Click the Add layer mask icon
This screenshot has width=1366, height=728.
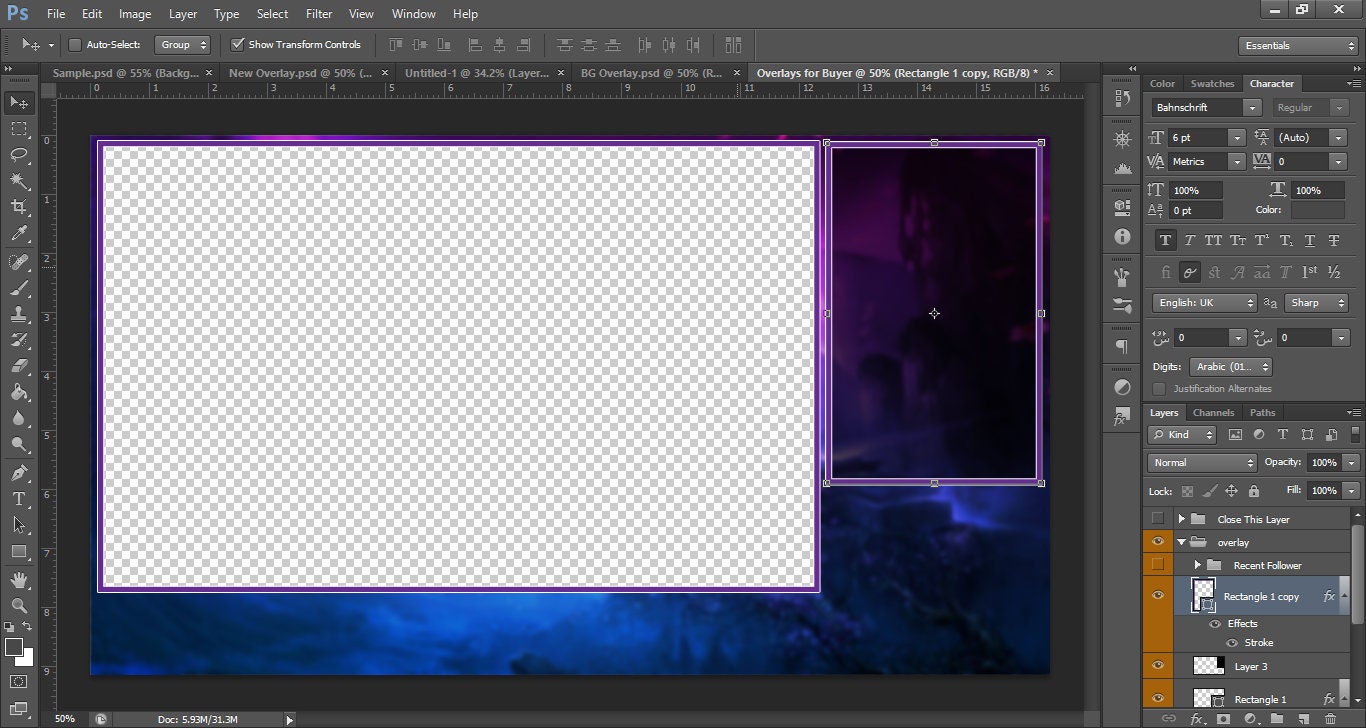point(1224,718)
